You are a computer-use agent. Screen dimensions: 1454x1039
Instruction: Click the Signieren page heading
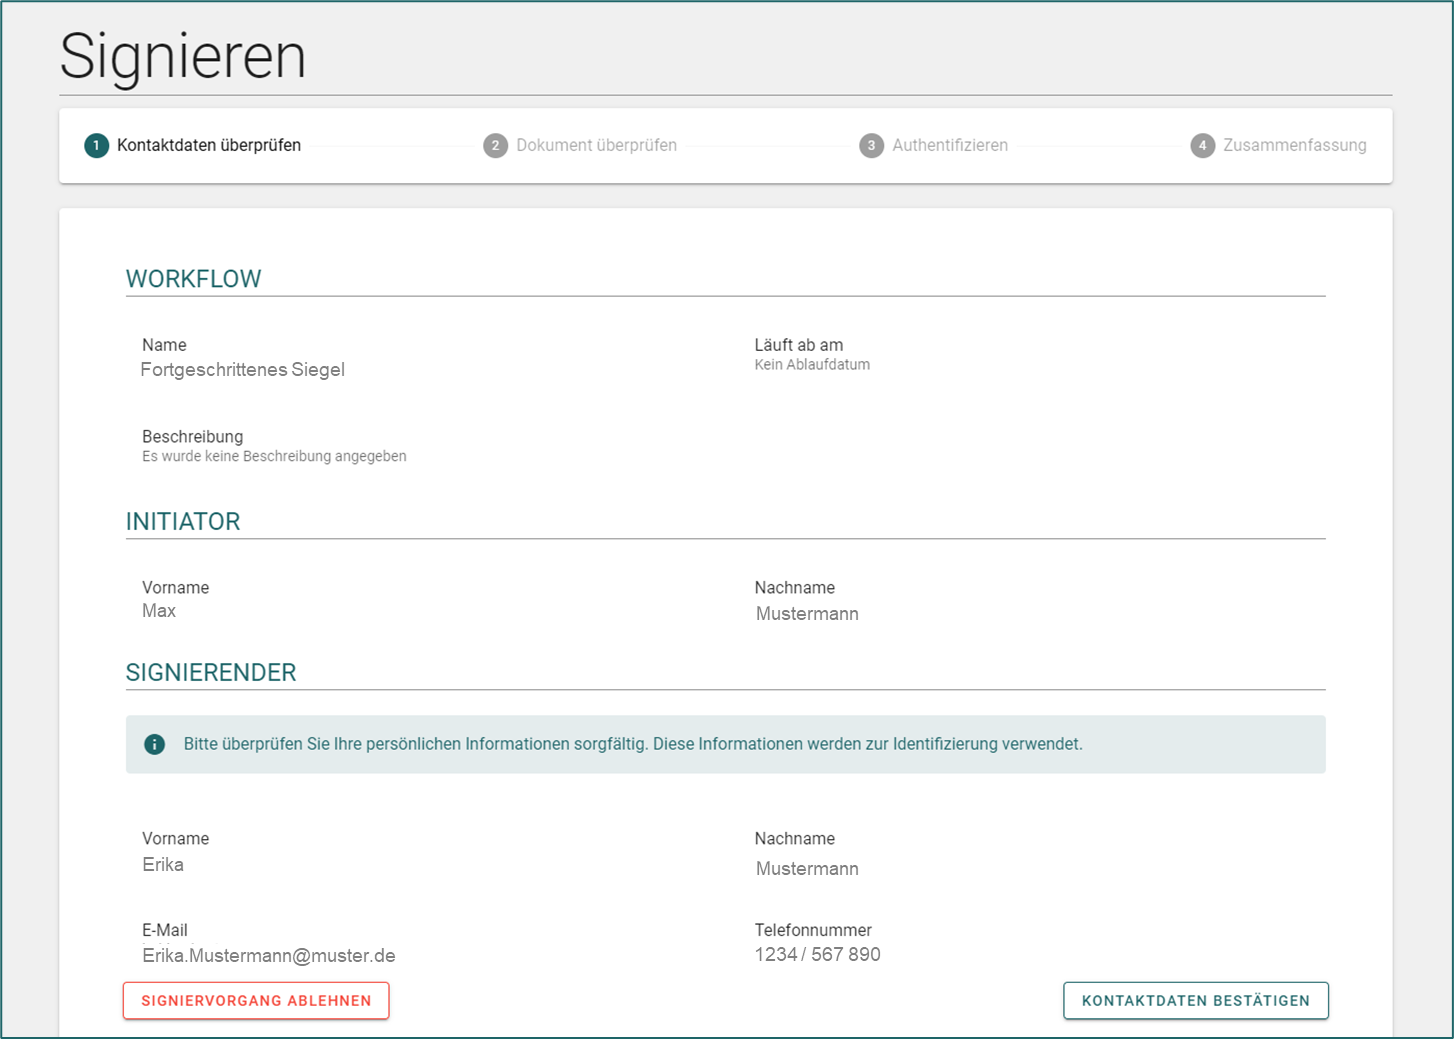183,56
